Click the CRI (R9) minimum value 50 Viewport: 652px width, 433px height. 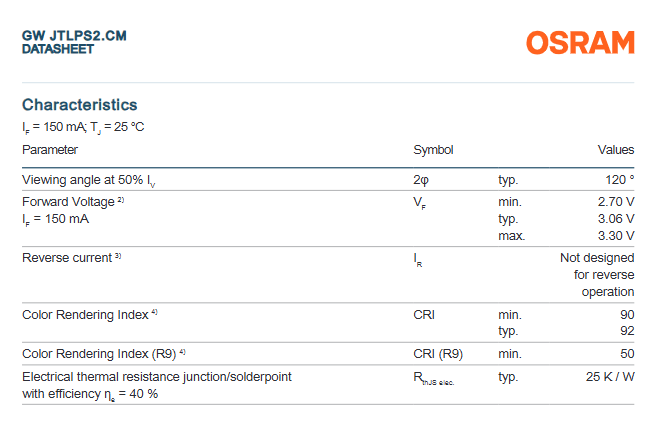pos(626,354)
